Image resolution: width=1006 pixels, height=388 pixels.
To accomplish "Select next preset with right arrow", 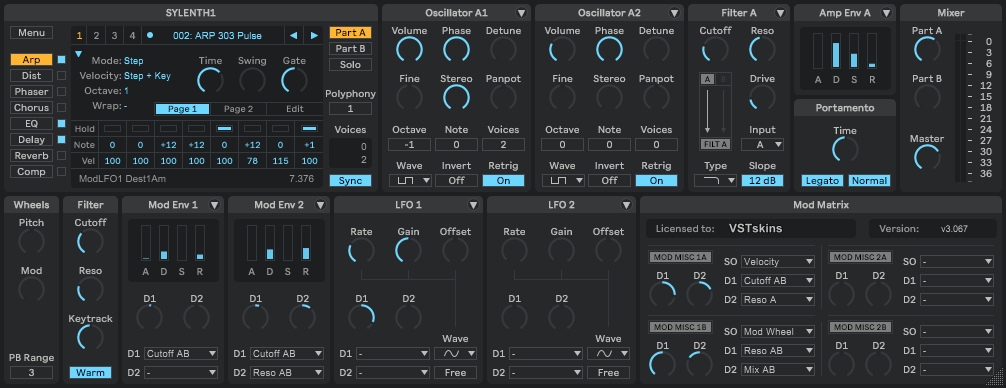I will point(314,35).
